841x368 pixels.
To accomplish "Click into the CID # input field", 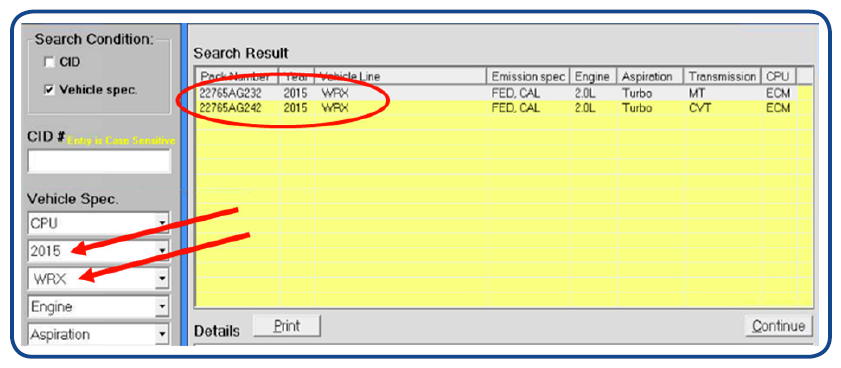I will click(x=99, y=161).
